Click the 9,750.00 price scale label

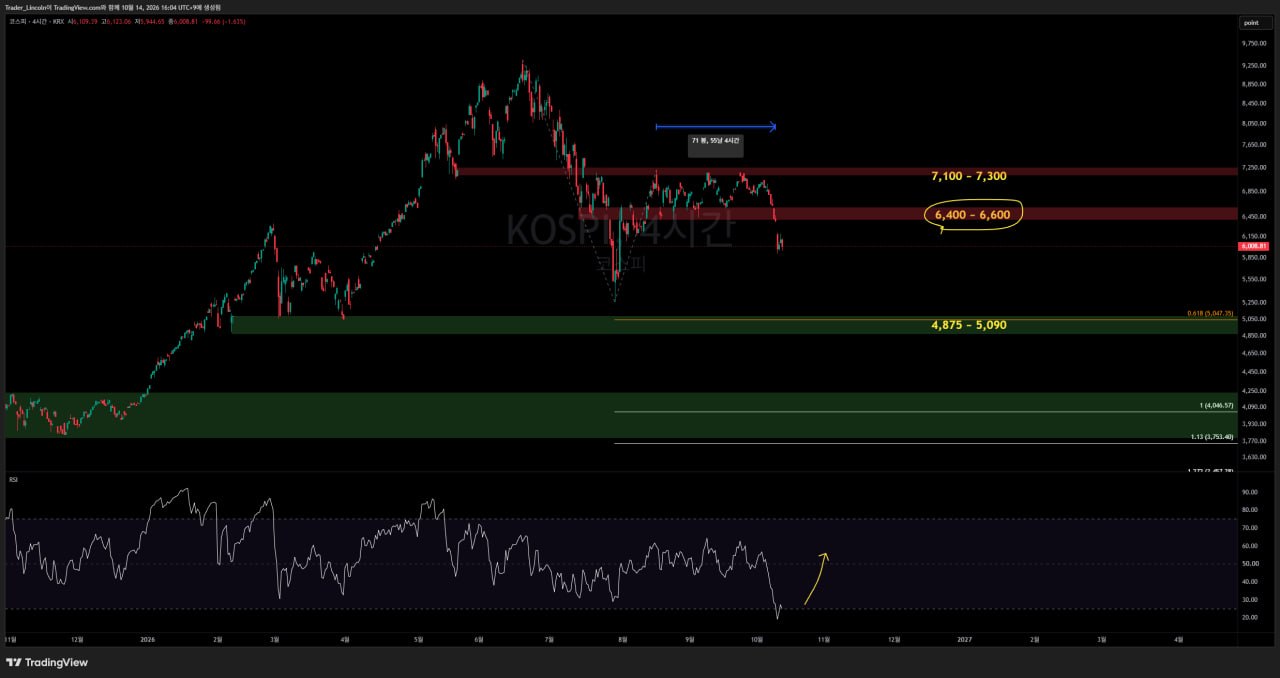coord(1255,43)
